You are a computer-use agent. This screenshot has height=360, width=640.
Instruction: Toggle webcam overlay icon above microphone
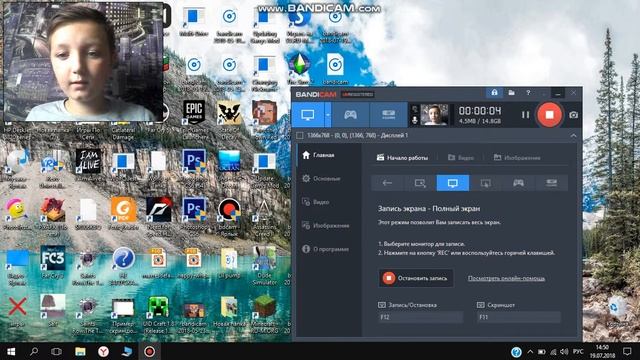[x=415, y=109]
